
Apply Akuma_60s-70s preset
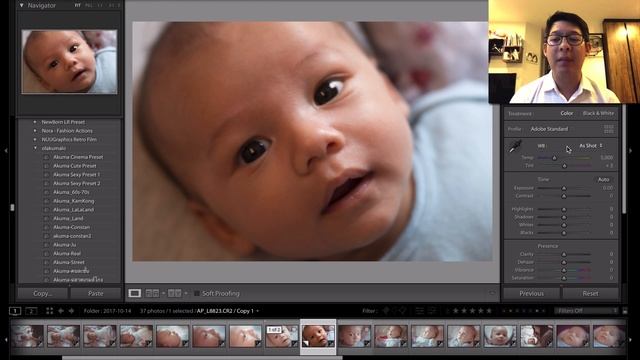(x=71, y=192)
